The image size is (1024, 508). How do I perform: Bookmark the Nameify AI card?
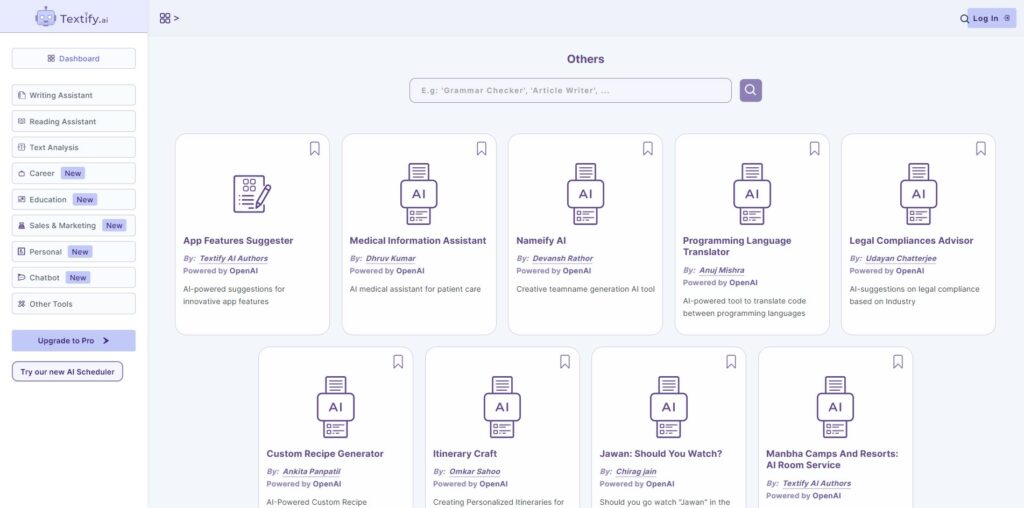[648, 149]
